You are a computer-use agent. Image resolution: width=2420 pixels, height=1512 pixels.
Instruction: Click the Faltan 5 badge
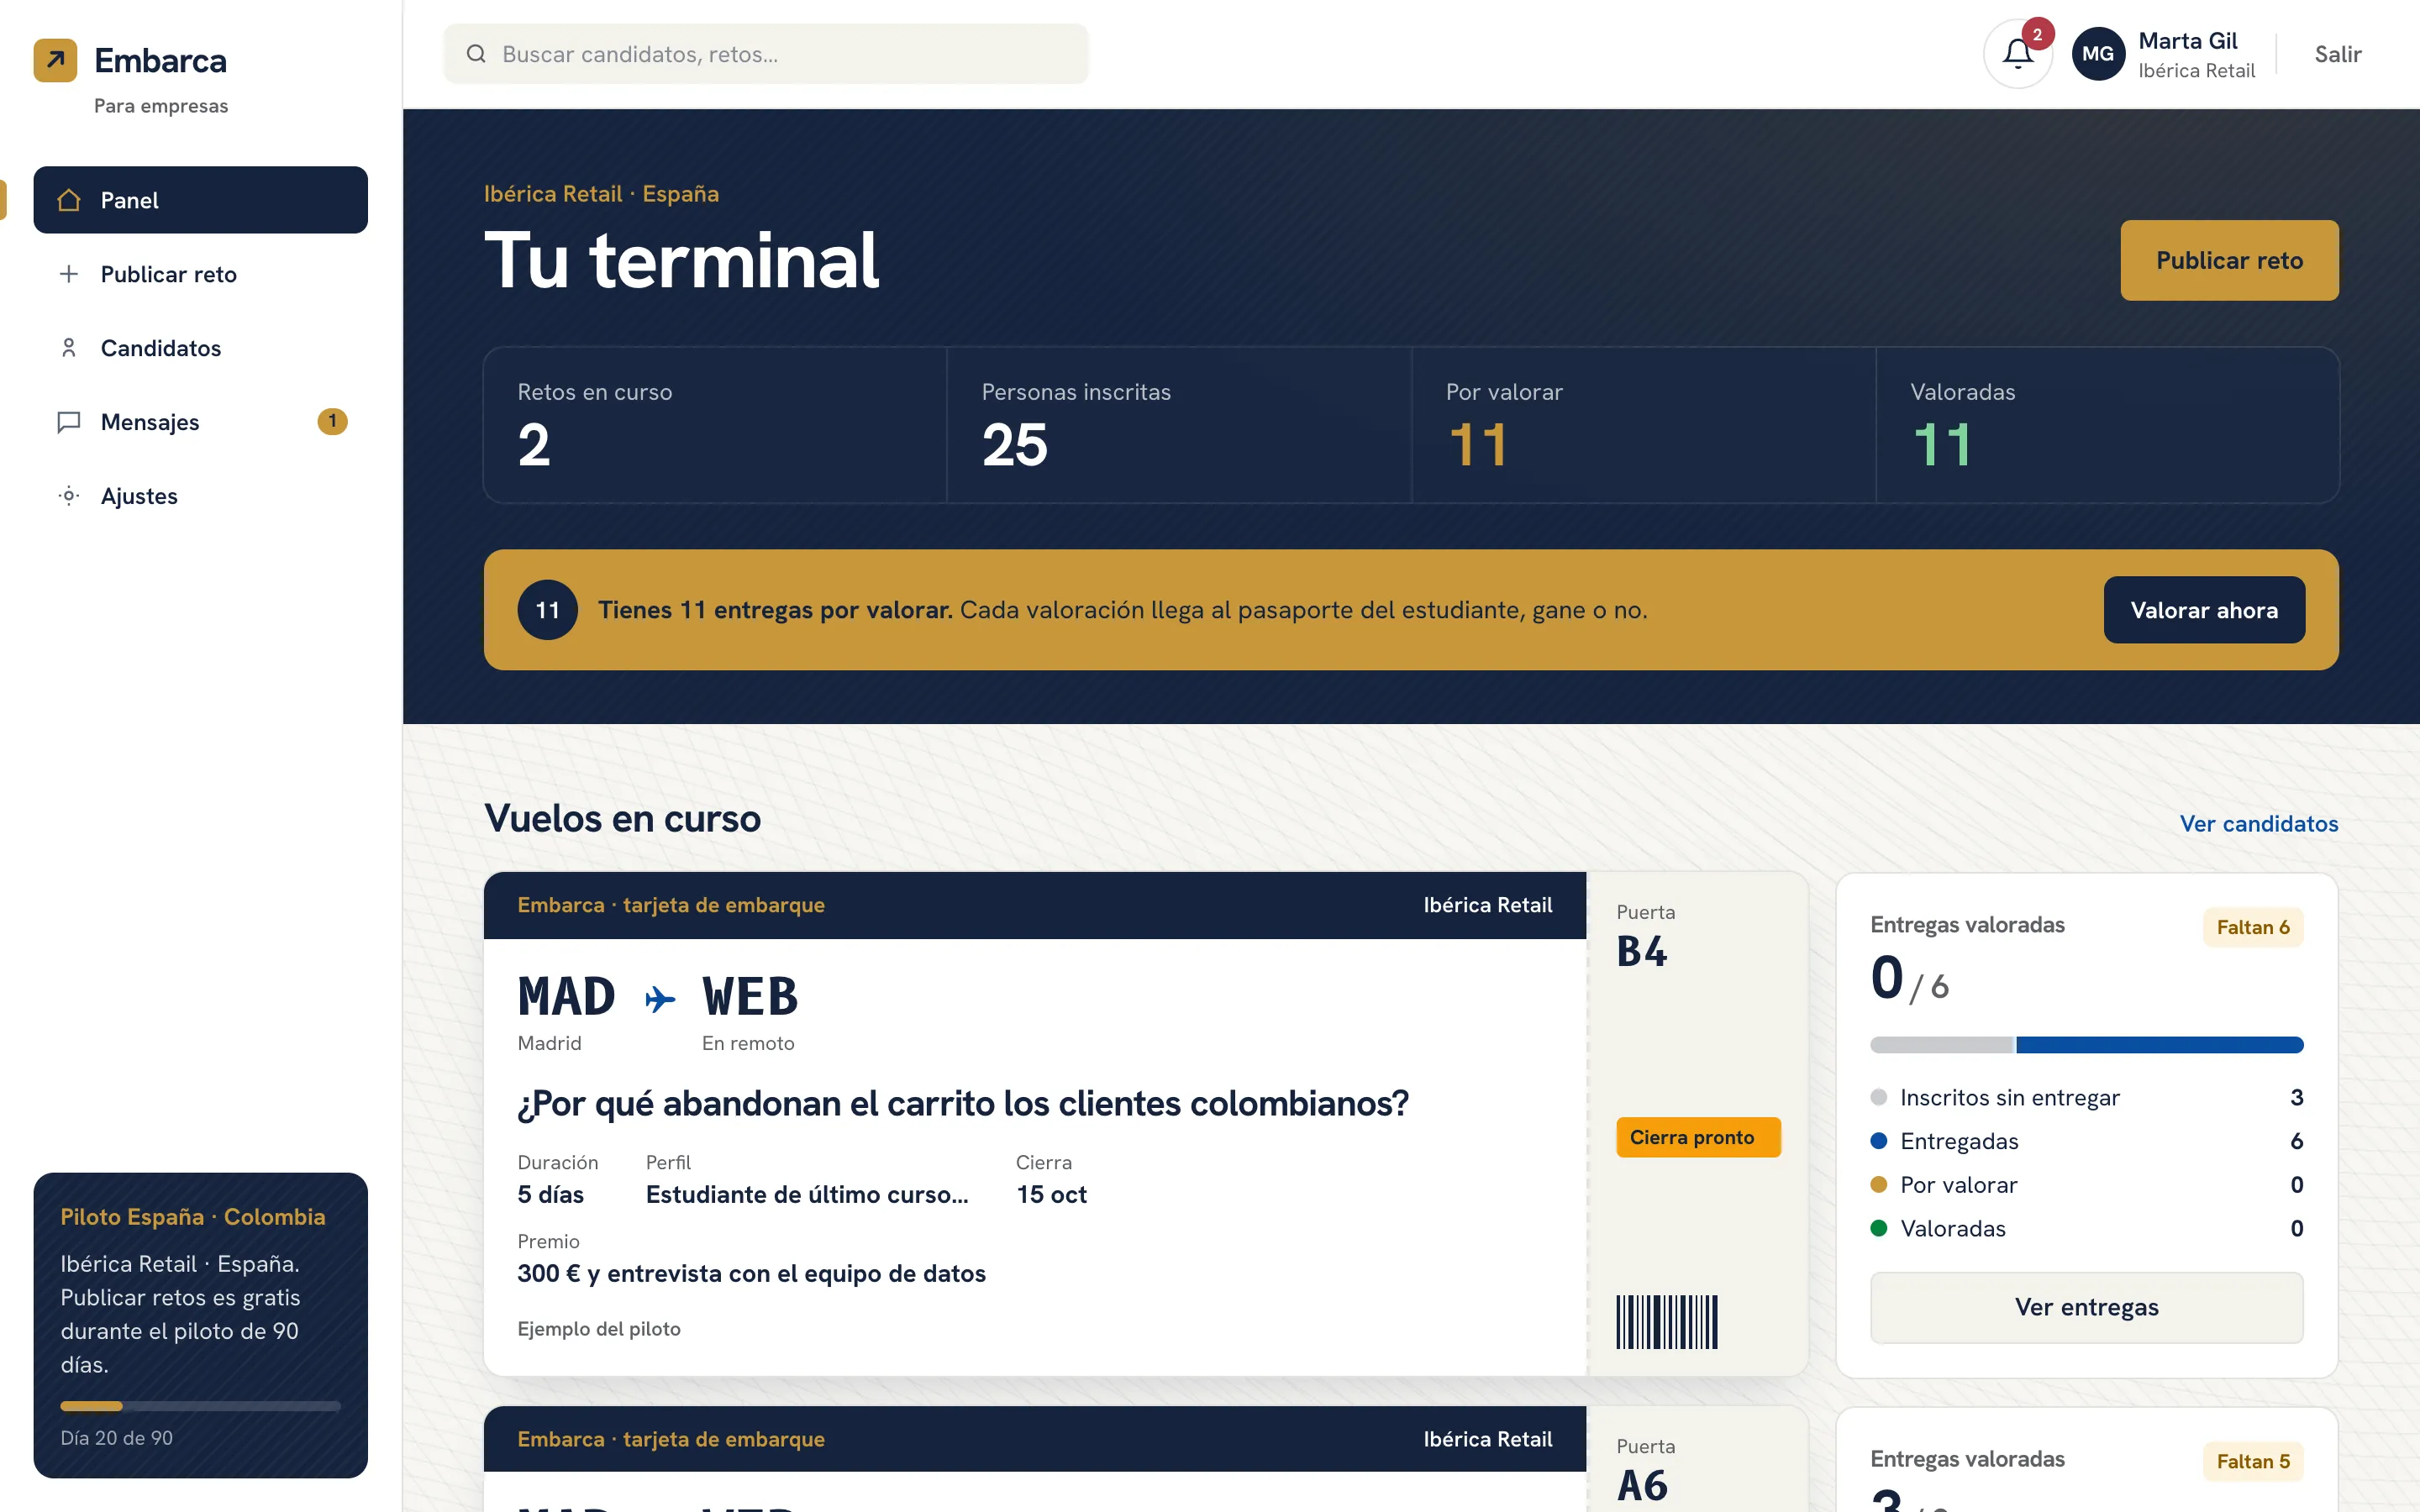[x=2253, y=1461]
